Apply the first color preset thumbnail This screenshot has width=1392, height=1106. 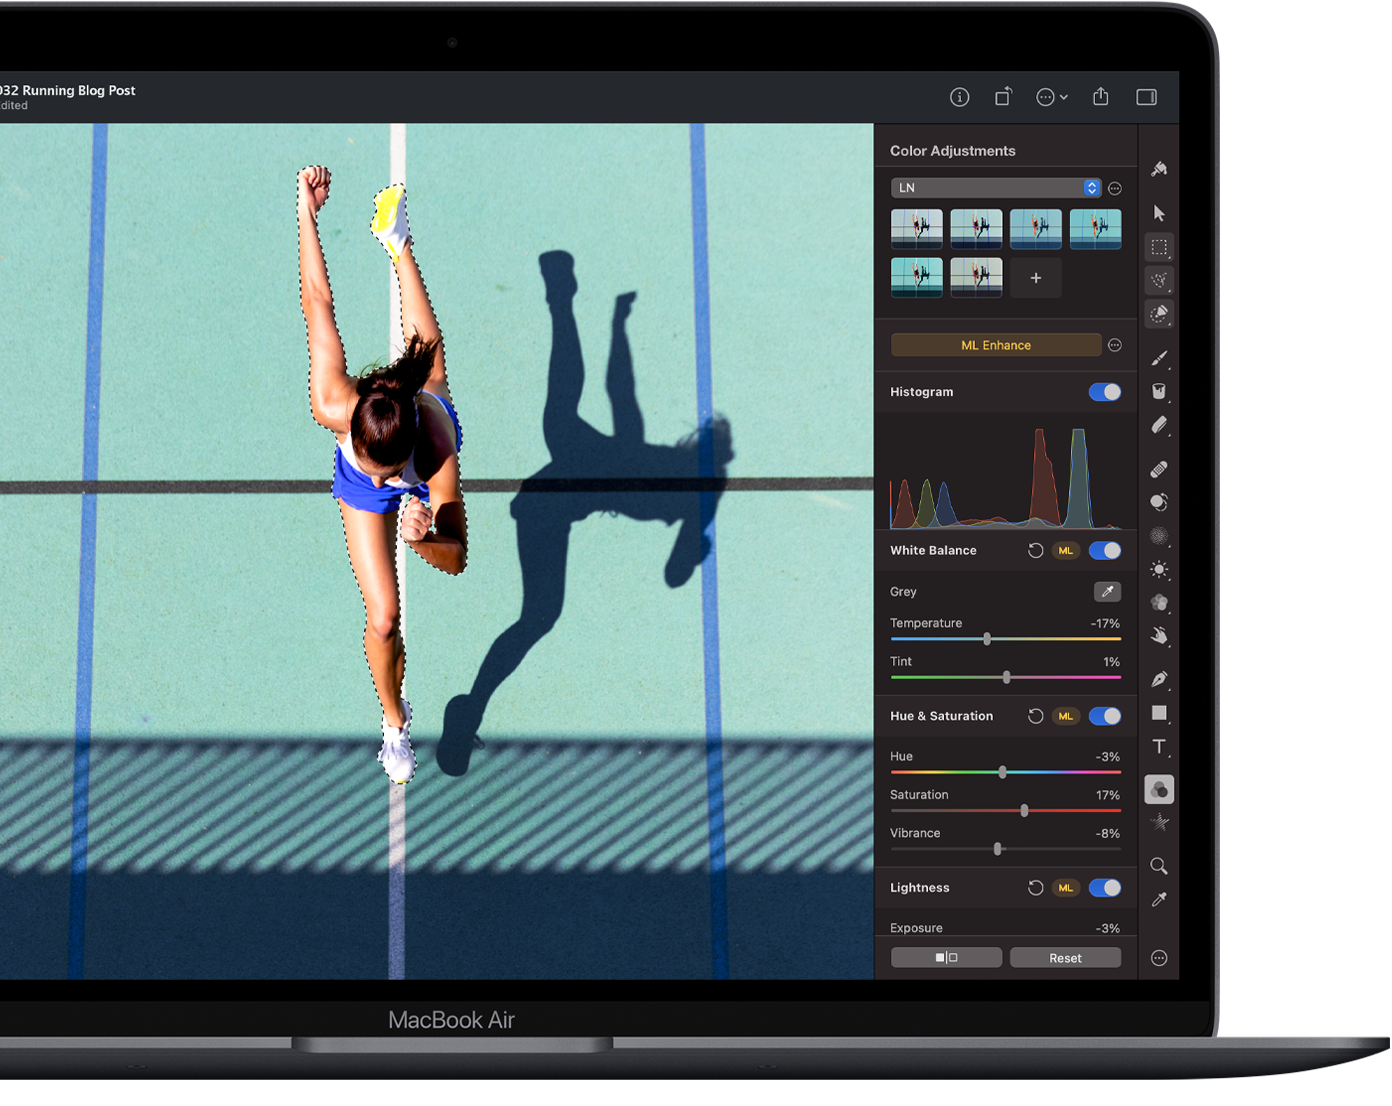tap(916, 229)
